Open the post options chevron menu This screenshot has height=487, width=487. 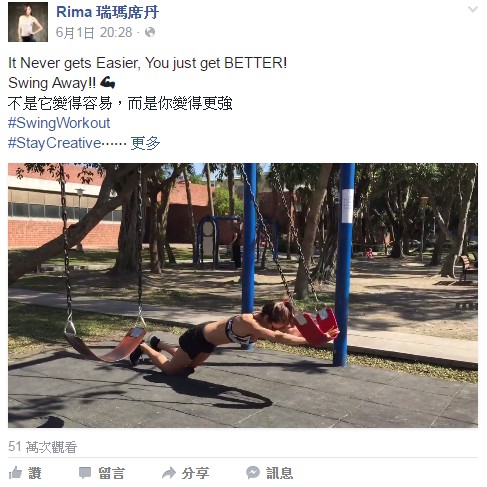473,9
